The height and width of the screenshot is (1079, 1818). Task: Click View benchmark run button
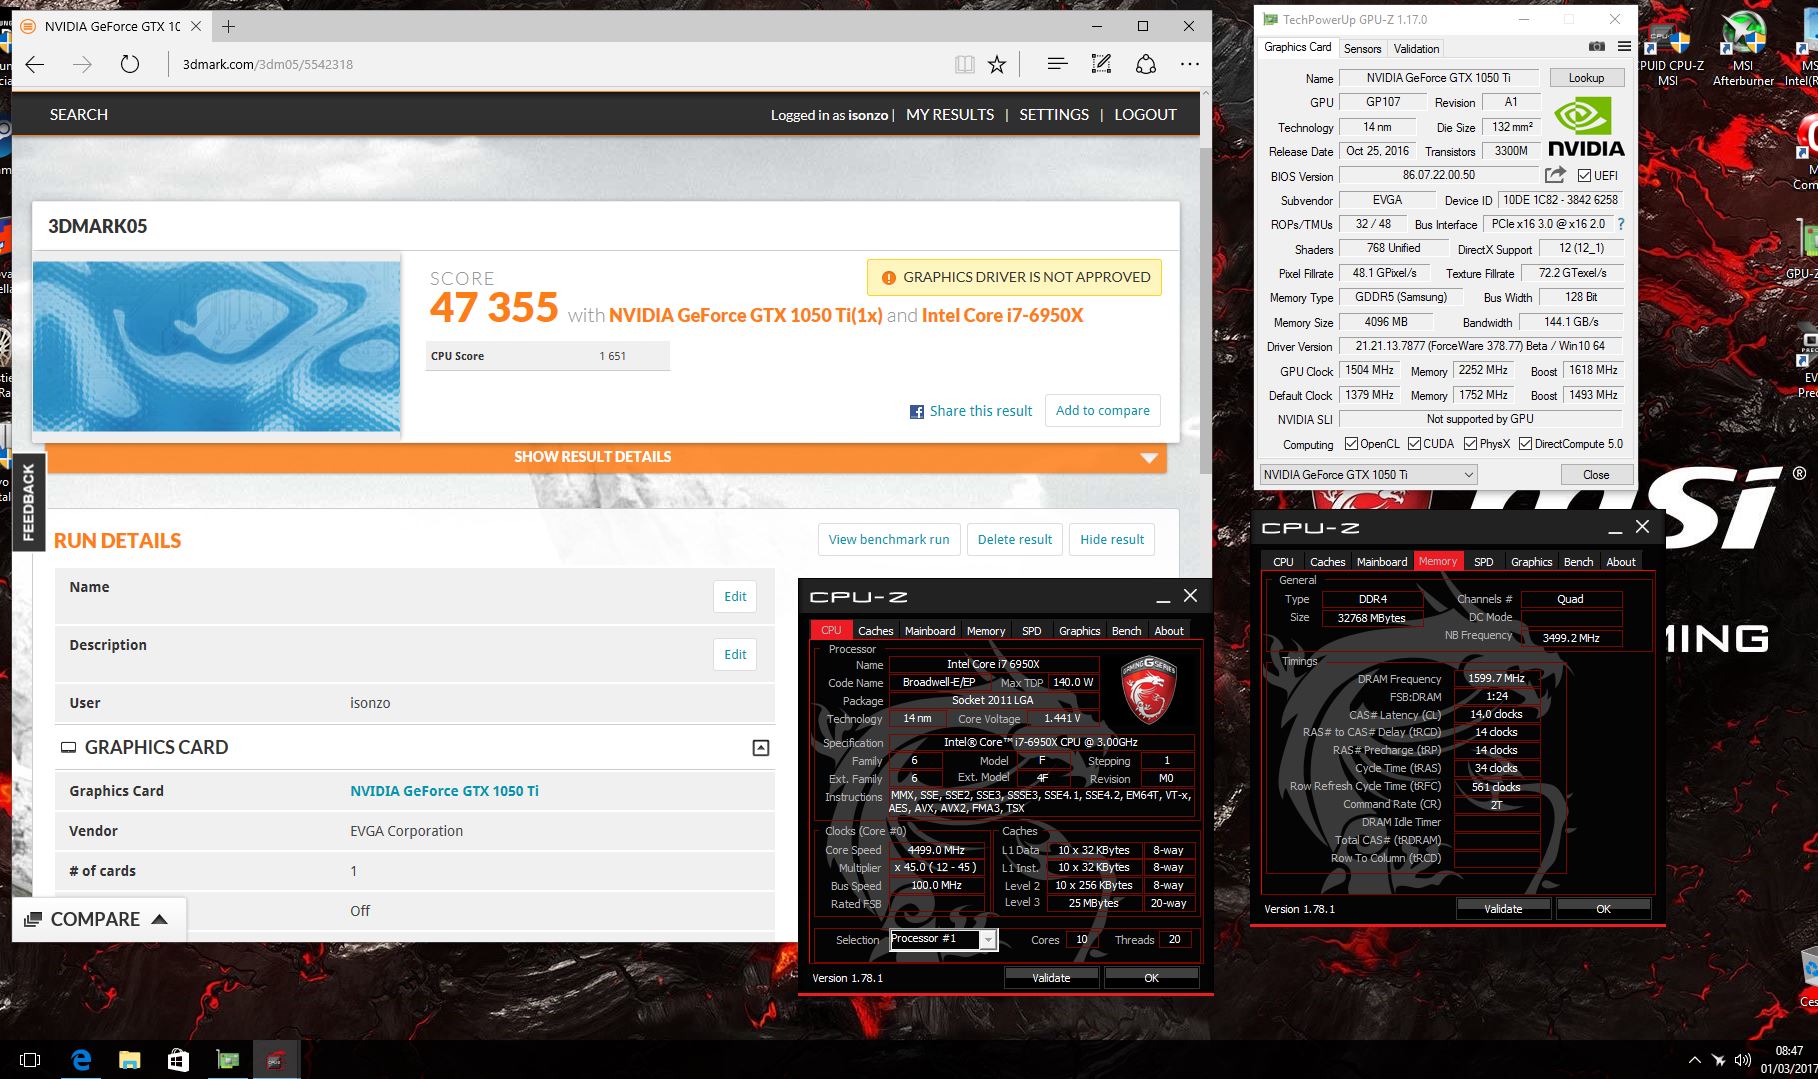889,540
